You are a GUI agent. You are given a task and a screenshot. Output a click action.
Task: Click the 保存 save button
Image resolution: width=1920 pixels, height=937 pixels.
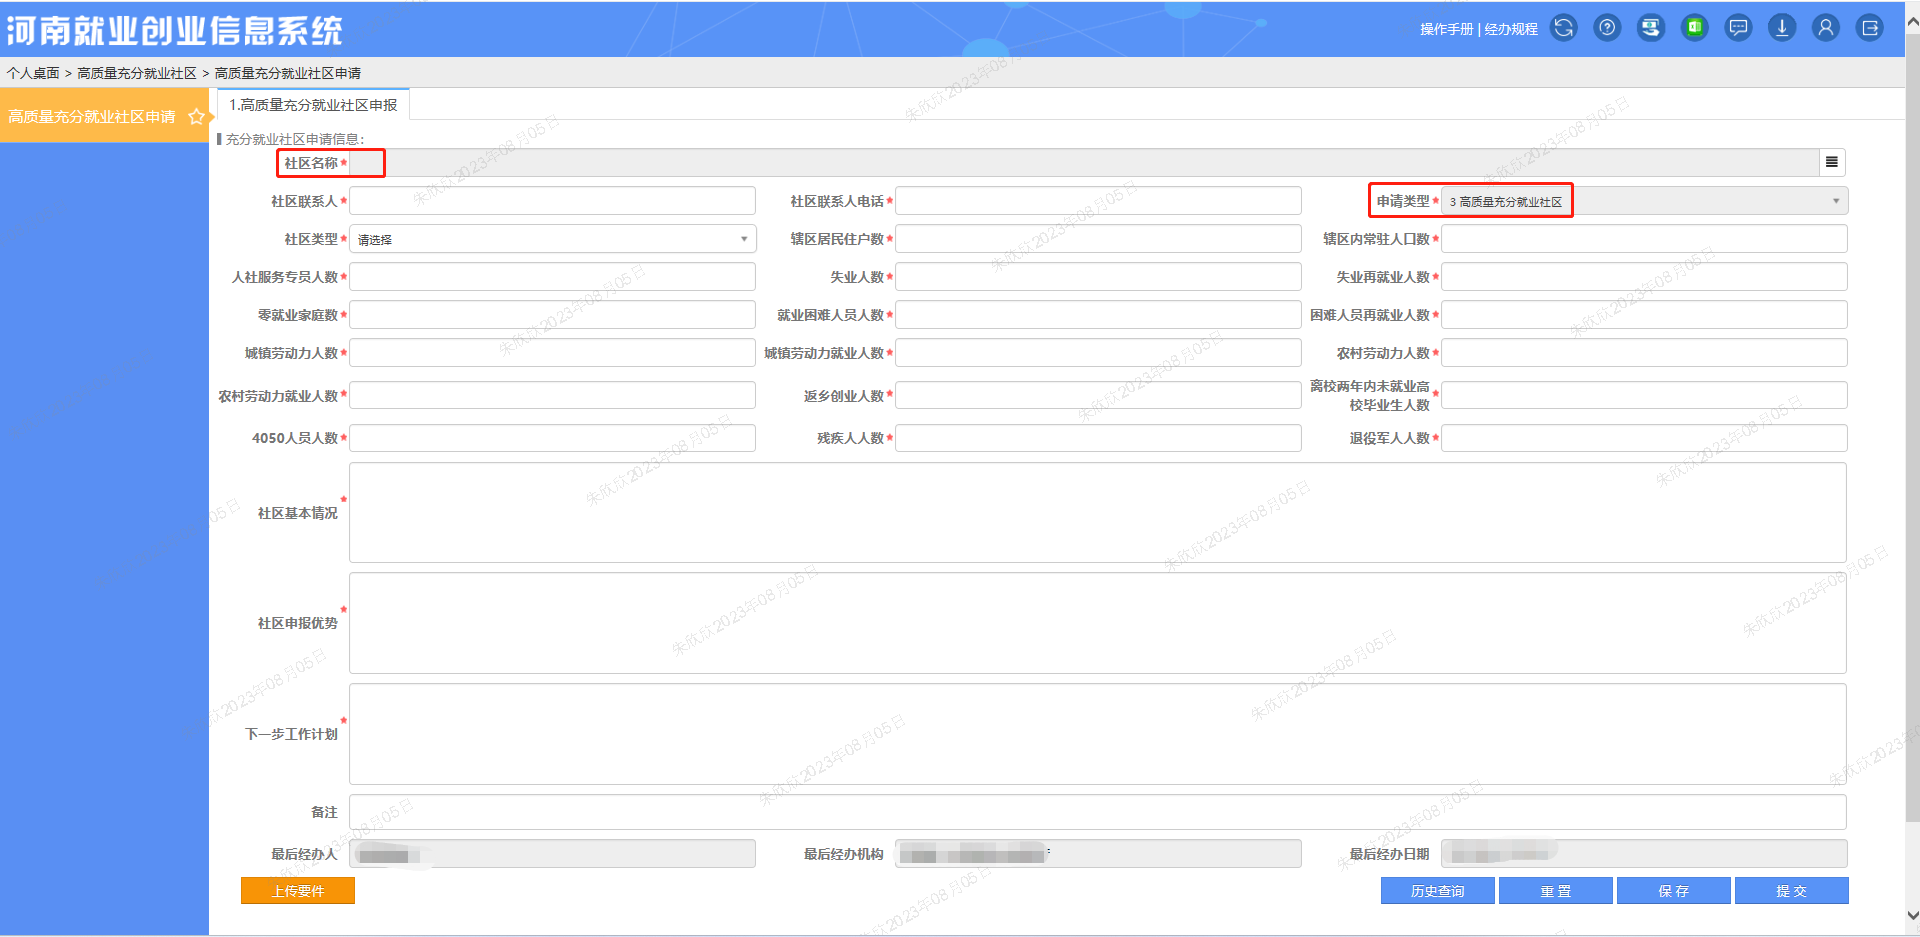pos(1673,890)
